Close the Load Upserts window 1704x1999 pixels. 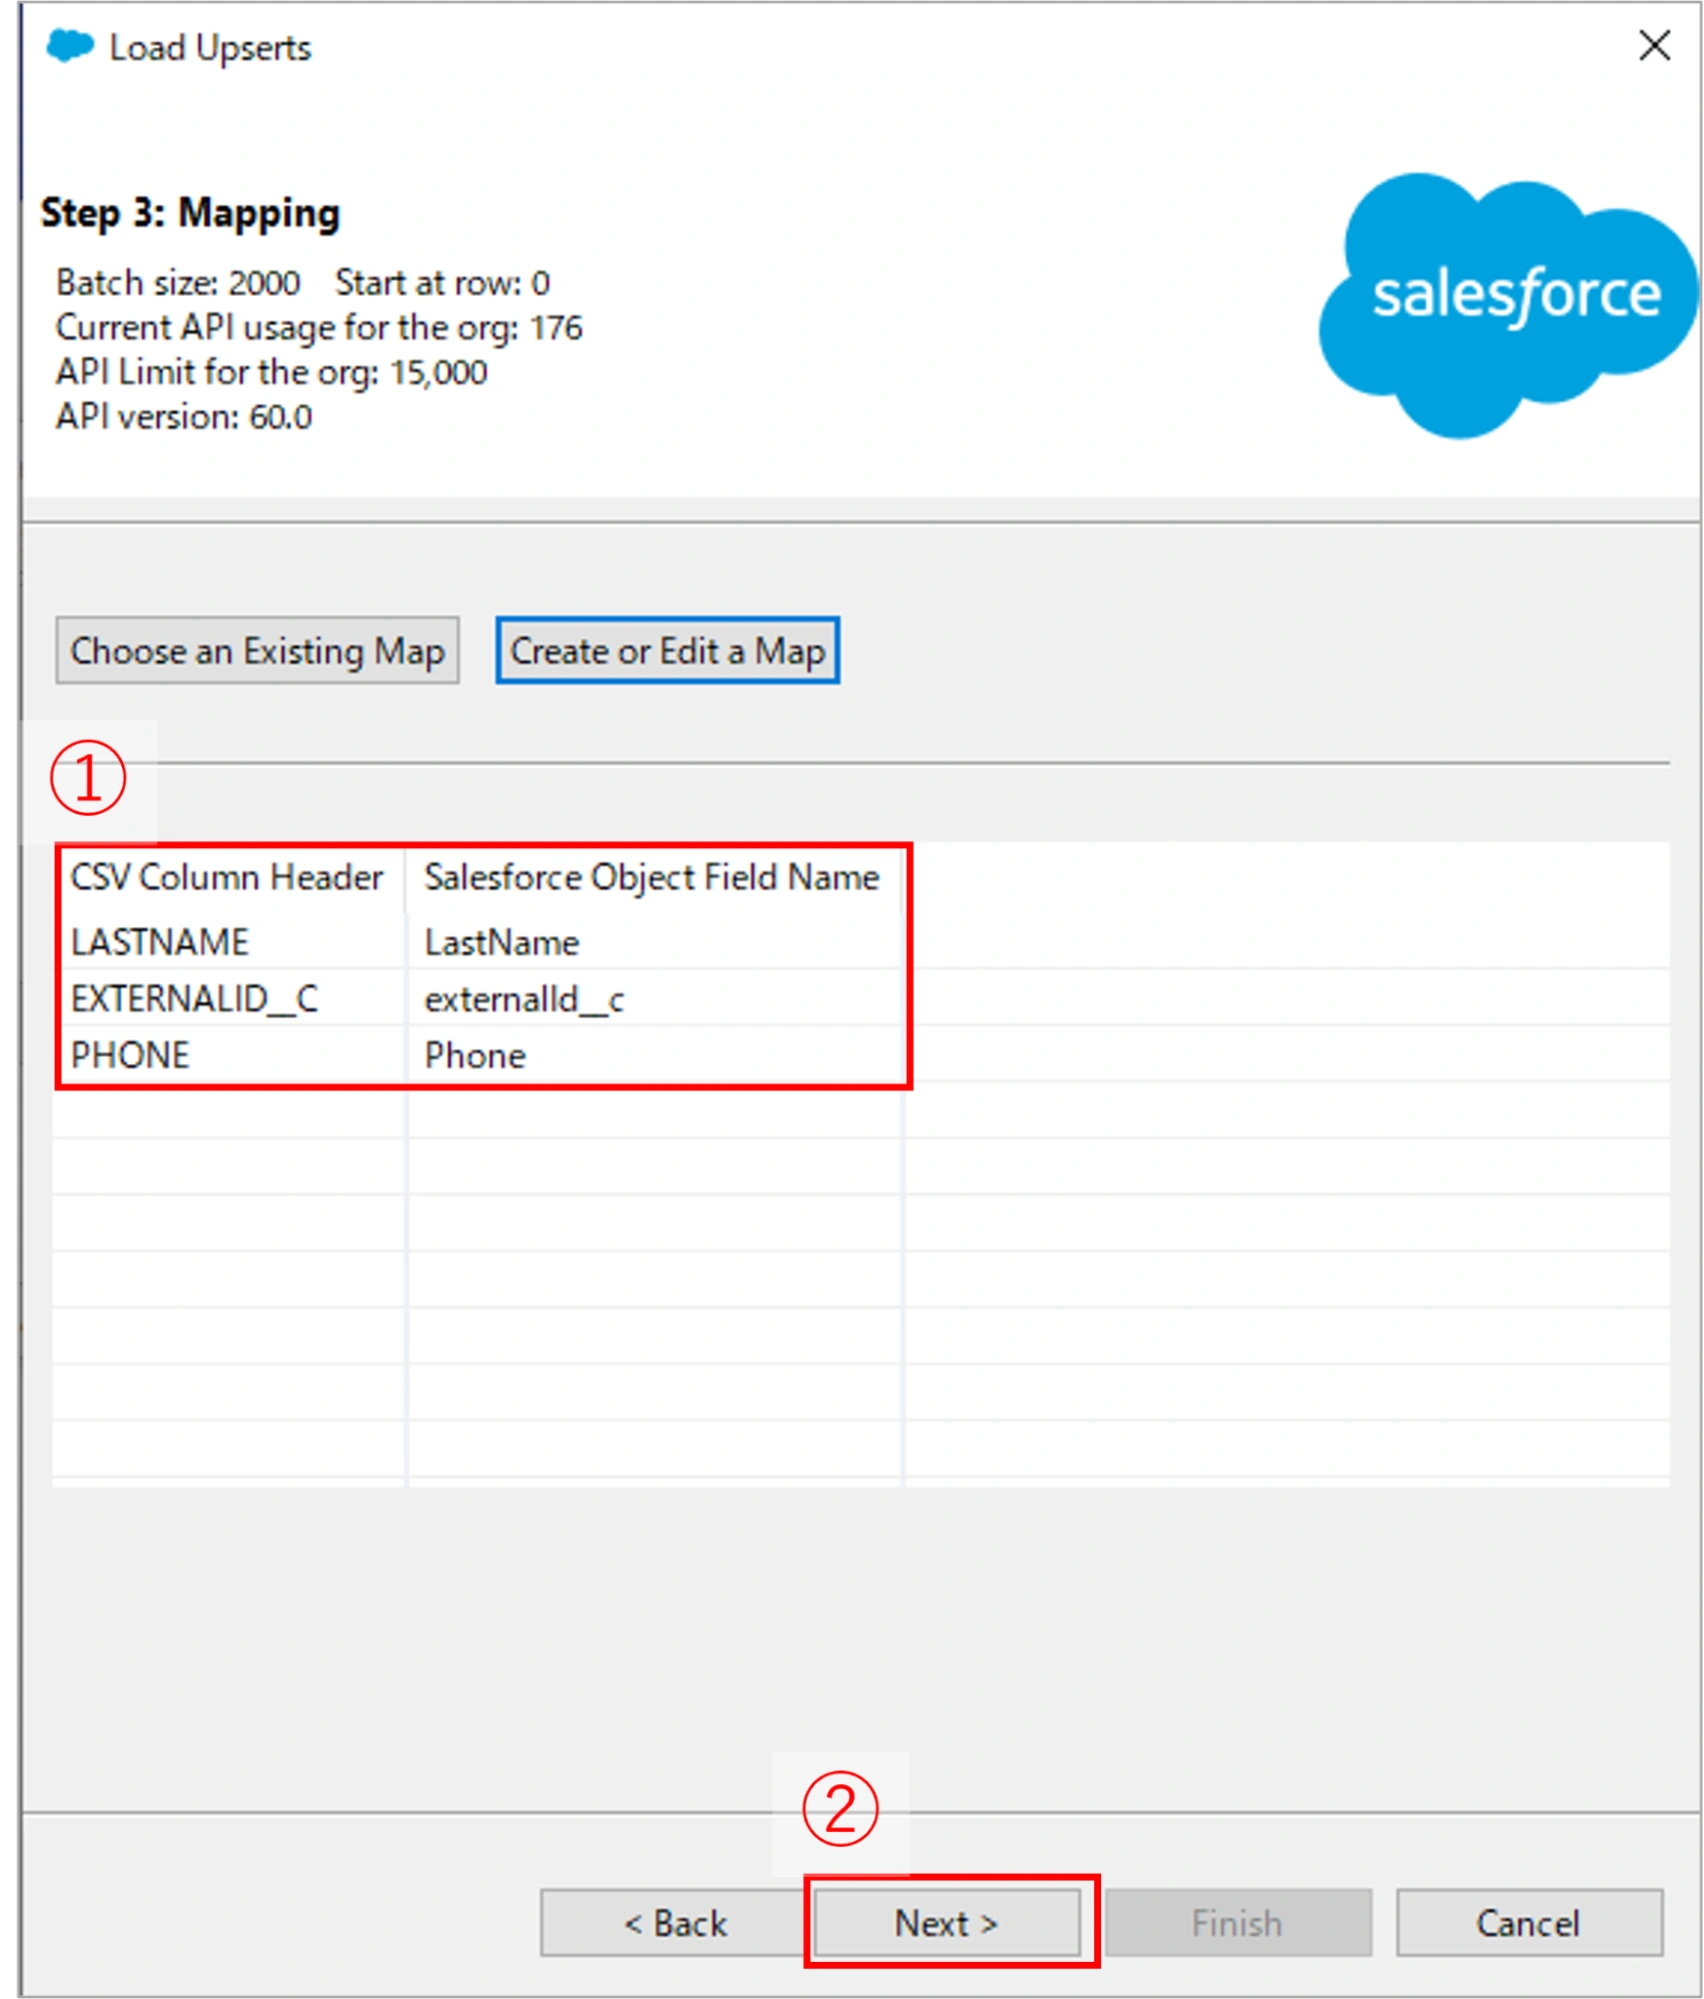(x=1655, y=45)
